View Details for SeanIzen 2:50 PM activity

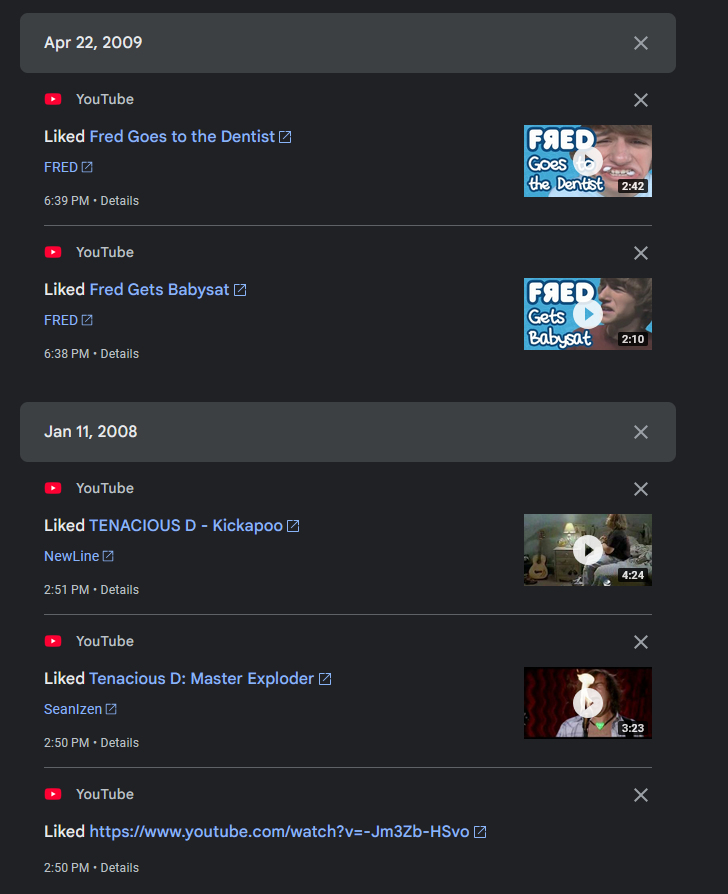click(120, 742)
